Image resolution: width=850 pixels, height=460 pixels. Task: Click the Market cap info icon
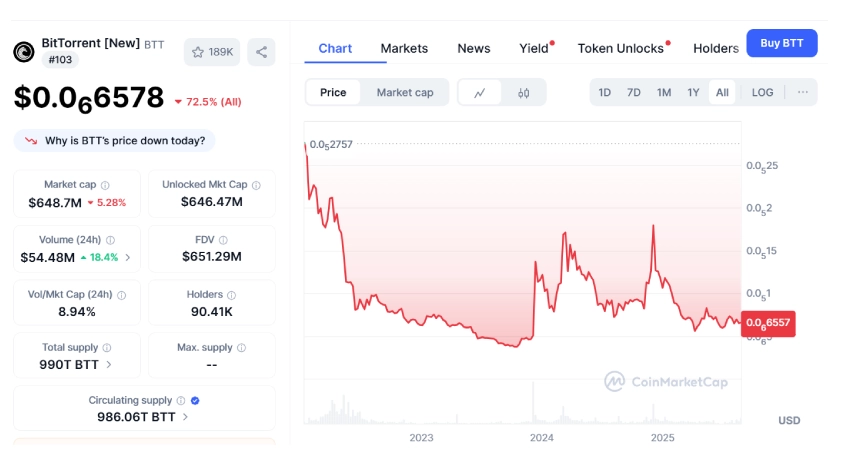[x=105, y=185]
